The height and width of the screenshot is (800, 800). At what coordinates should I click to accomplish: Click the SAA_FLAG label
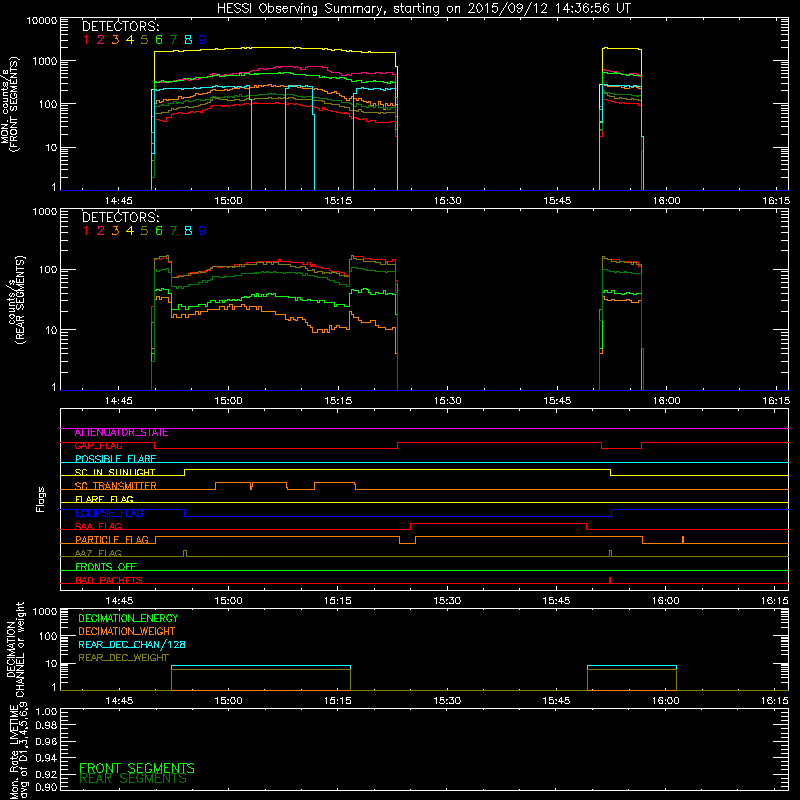coord(98,527)
